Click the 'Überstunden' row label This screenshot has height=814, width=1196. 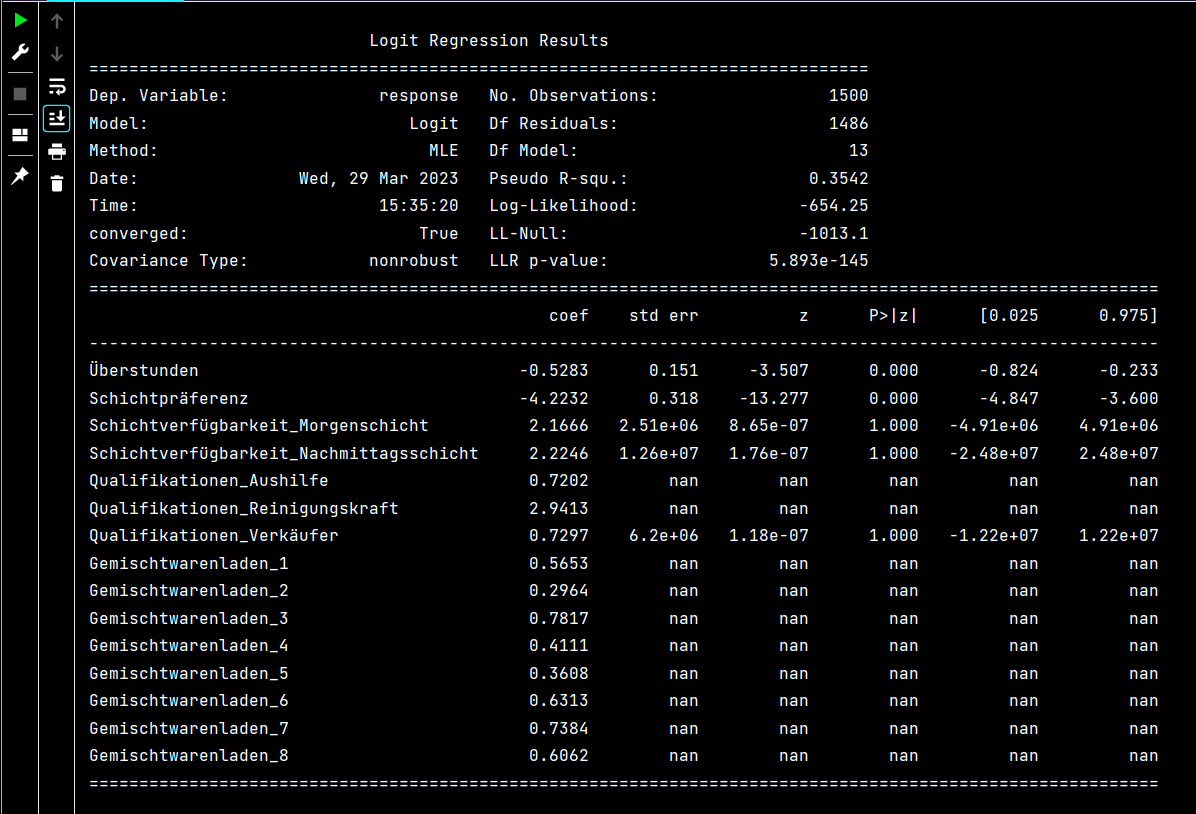(x=143, y=371)
